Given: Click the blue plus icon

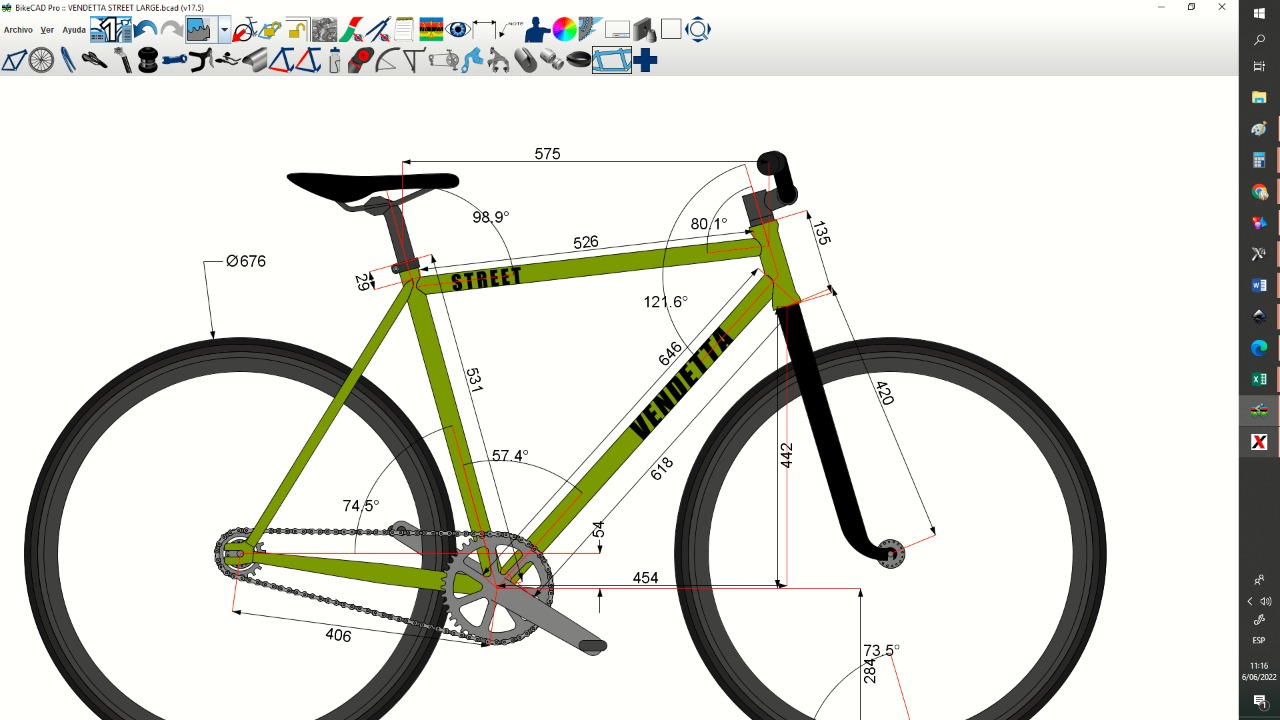Looking at the screenshot, I should (646, 61).
